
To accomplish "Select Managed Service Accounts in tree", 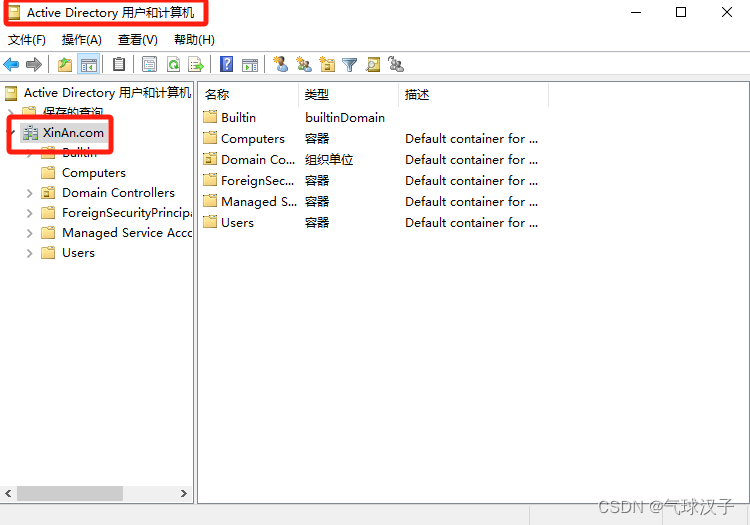I will point(127,233).
